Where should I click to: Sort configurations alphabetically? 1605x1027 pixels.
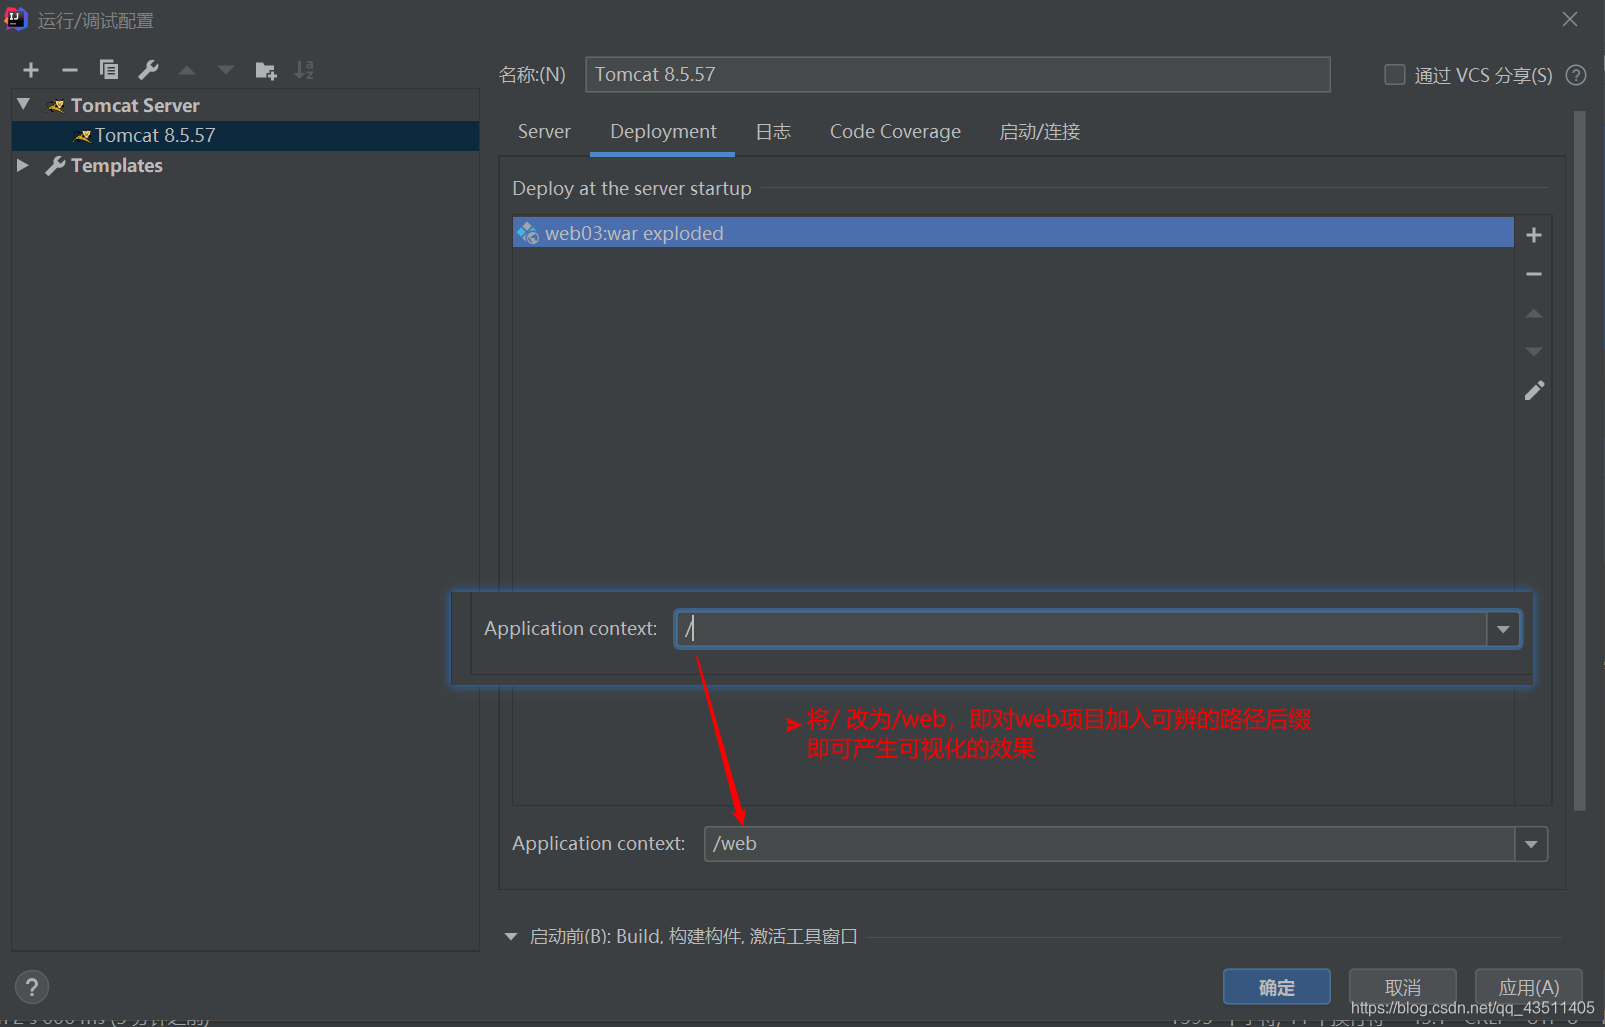click(303, 70)
